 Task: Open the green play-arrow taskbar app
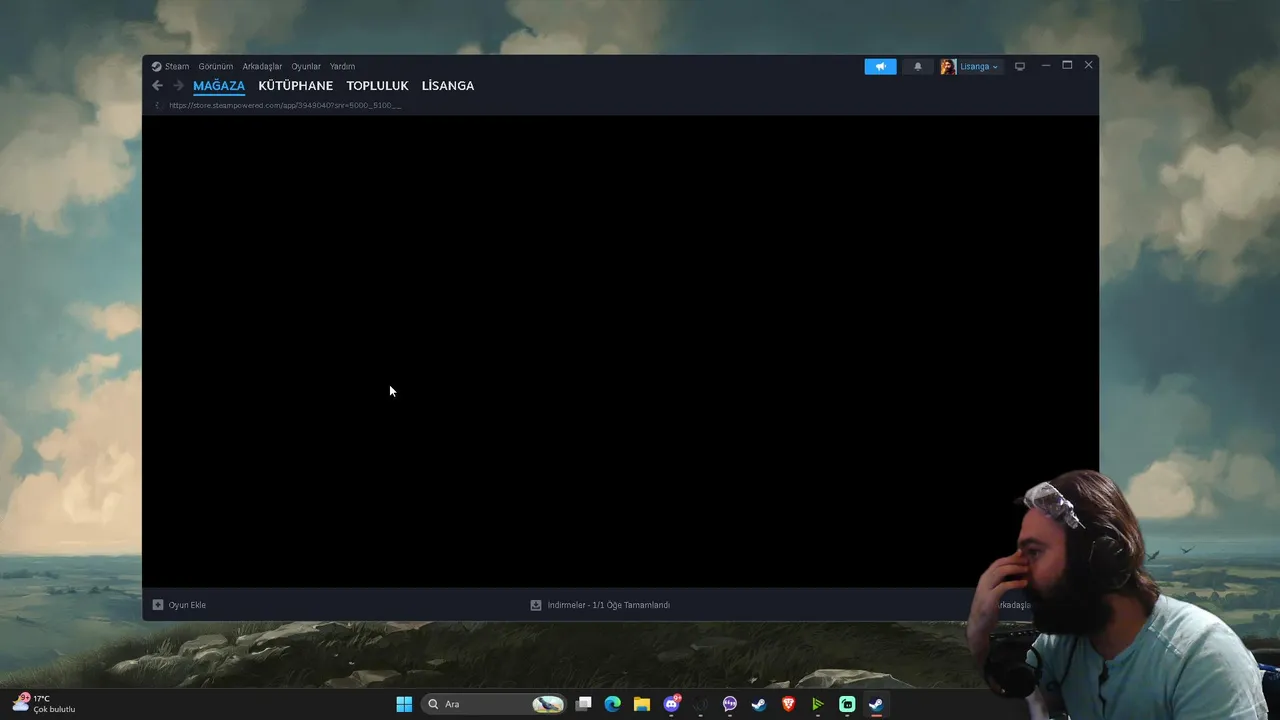point(818,704)
